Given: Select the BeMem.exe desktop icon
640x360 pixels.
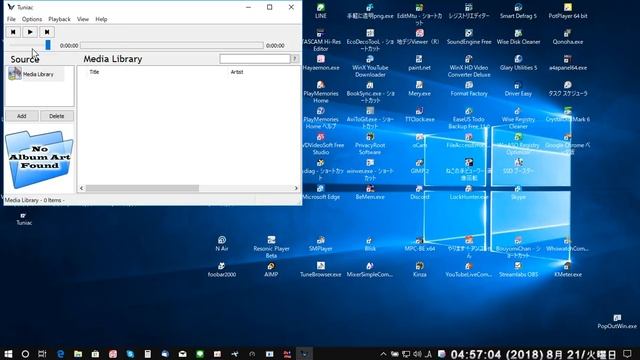Looking at the screenshot, I should coord(370,192).
